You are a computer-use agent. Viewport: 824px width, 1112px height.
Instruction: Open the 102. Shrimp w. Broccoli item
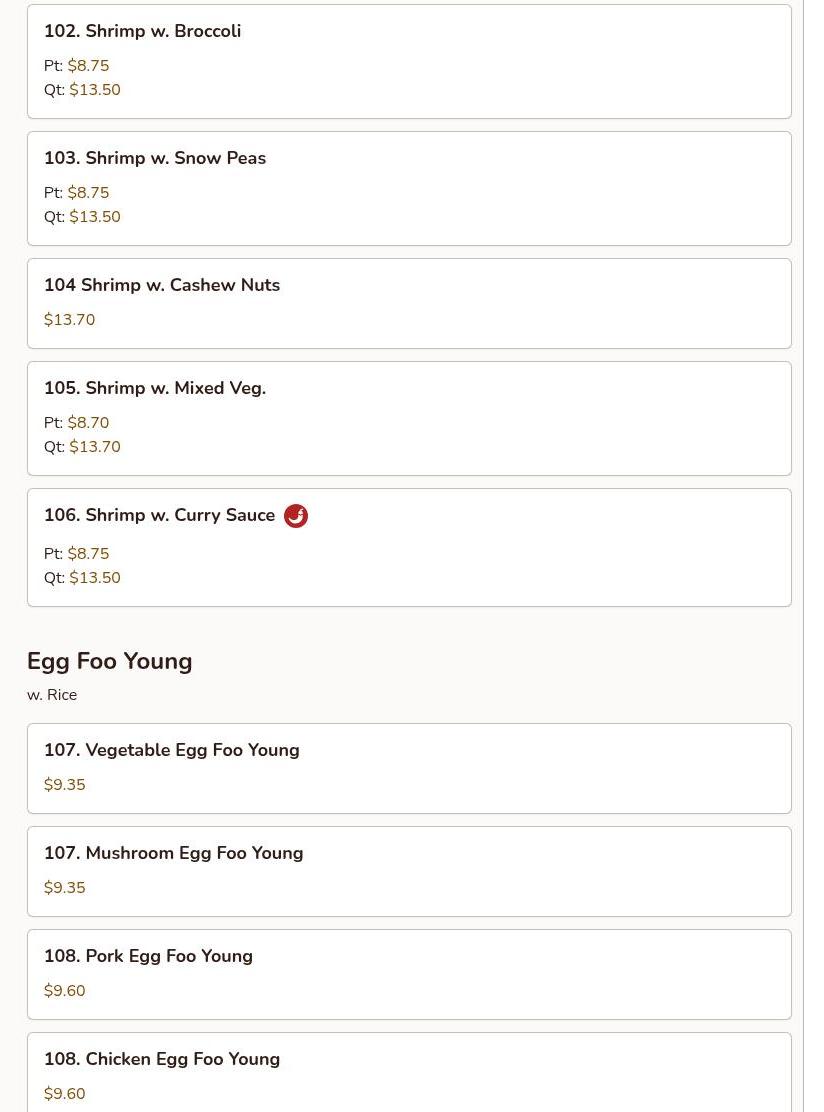coord(409,62)
